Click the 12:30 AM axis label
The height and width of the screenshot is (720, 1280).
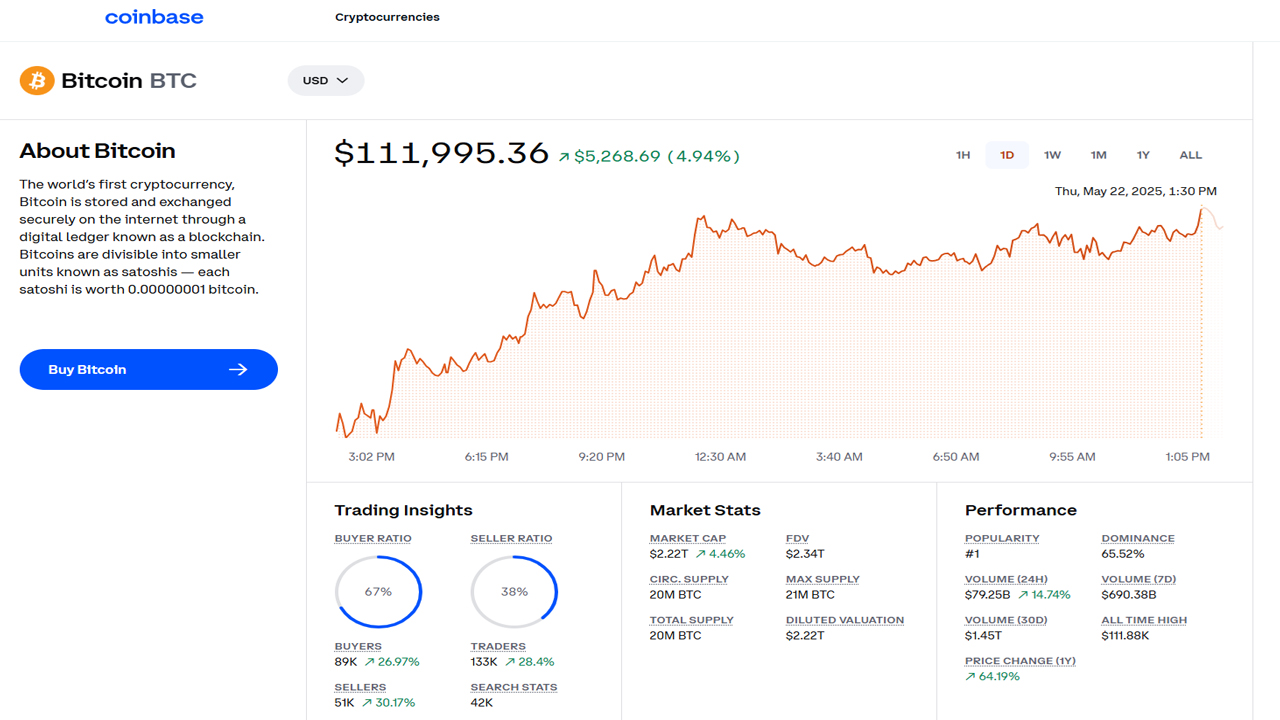point(720,456)
